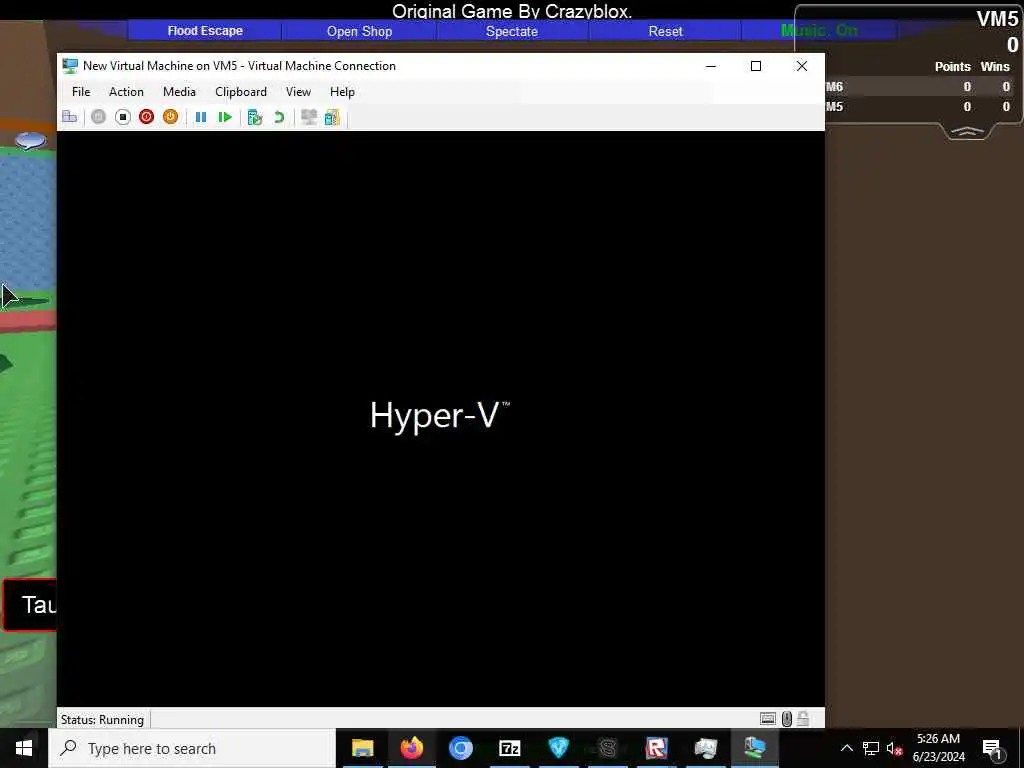Image resolution: width=1024 pixels, height=768 pixels.
Task: Open the Media menu
Action: [179, 92]
